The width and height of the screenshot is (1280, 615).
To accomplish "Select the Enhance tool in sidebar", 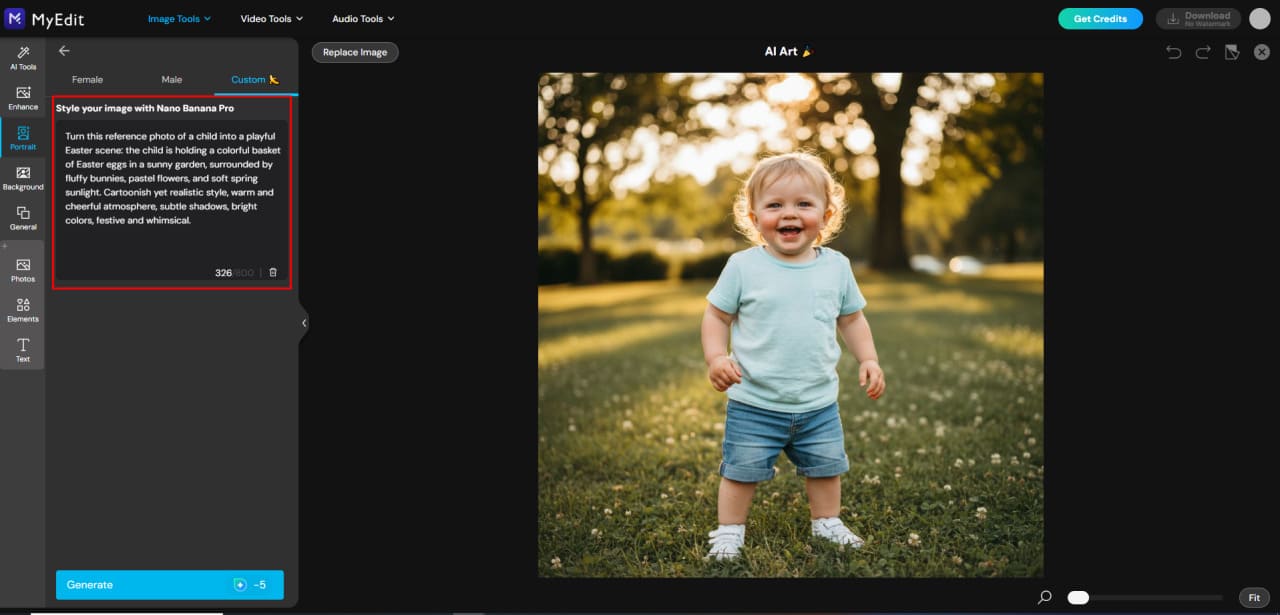I will coord(22,98).
